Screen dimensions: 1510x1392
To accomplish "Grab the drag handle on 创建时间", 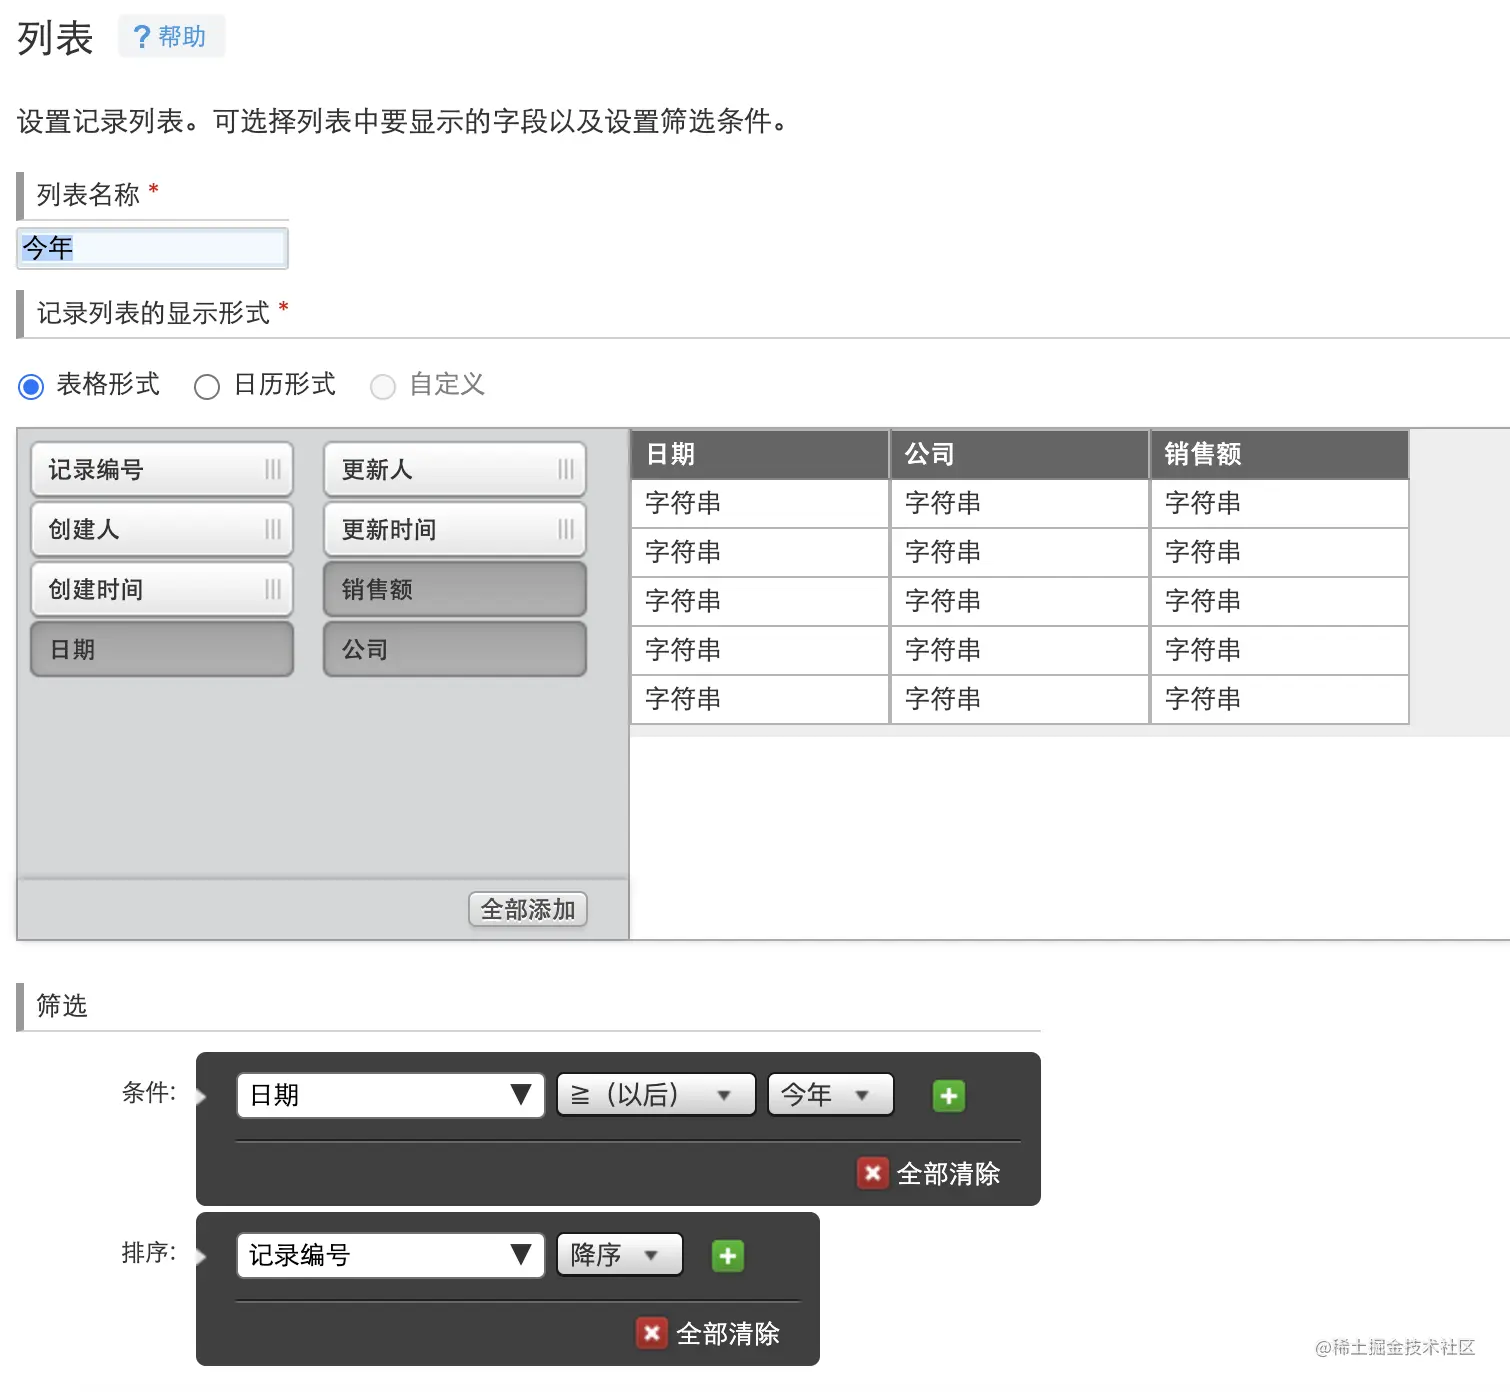I will 273,590.
